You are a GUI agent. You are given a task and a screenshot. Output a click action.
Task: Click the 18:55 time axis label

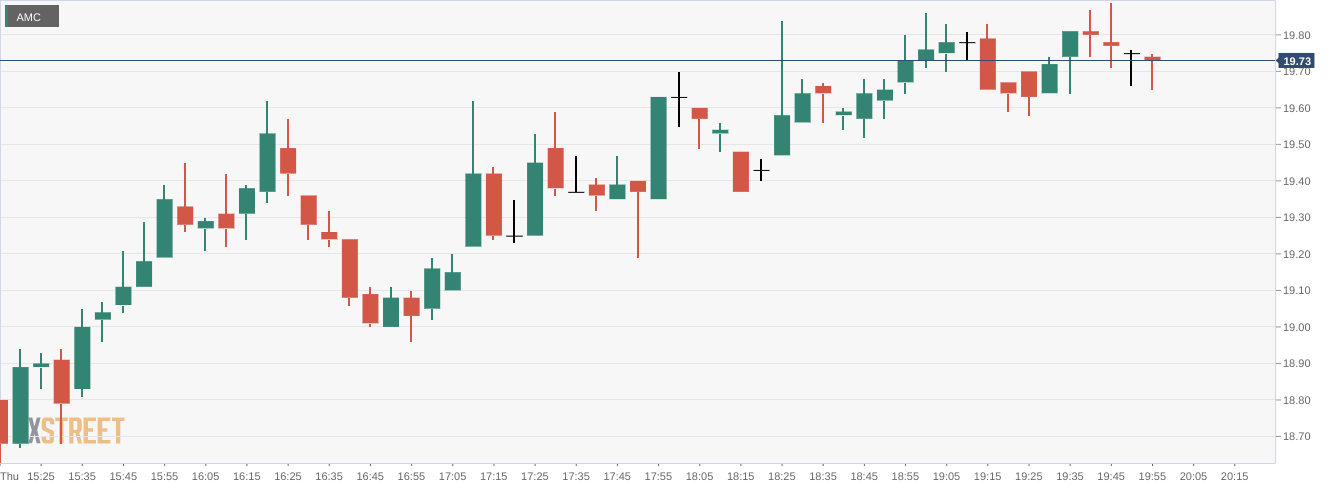coord(905,476)
